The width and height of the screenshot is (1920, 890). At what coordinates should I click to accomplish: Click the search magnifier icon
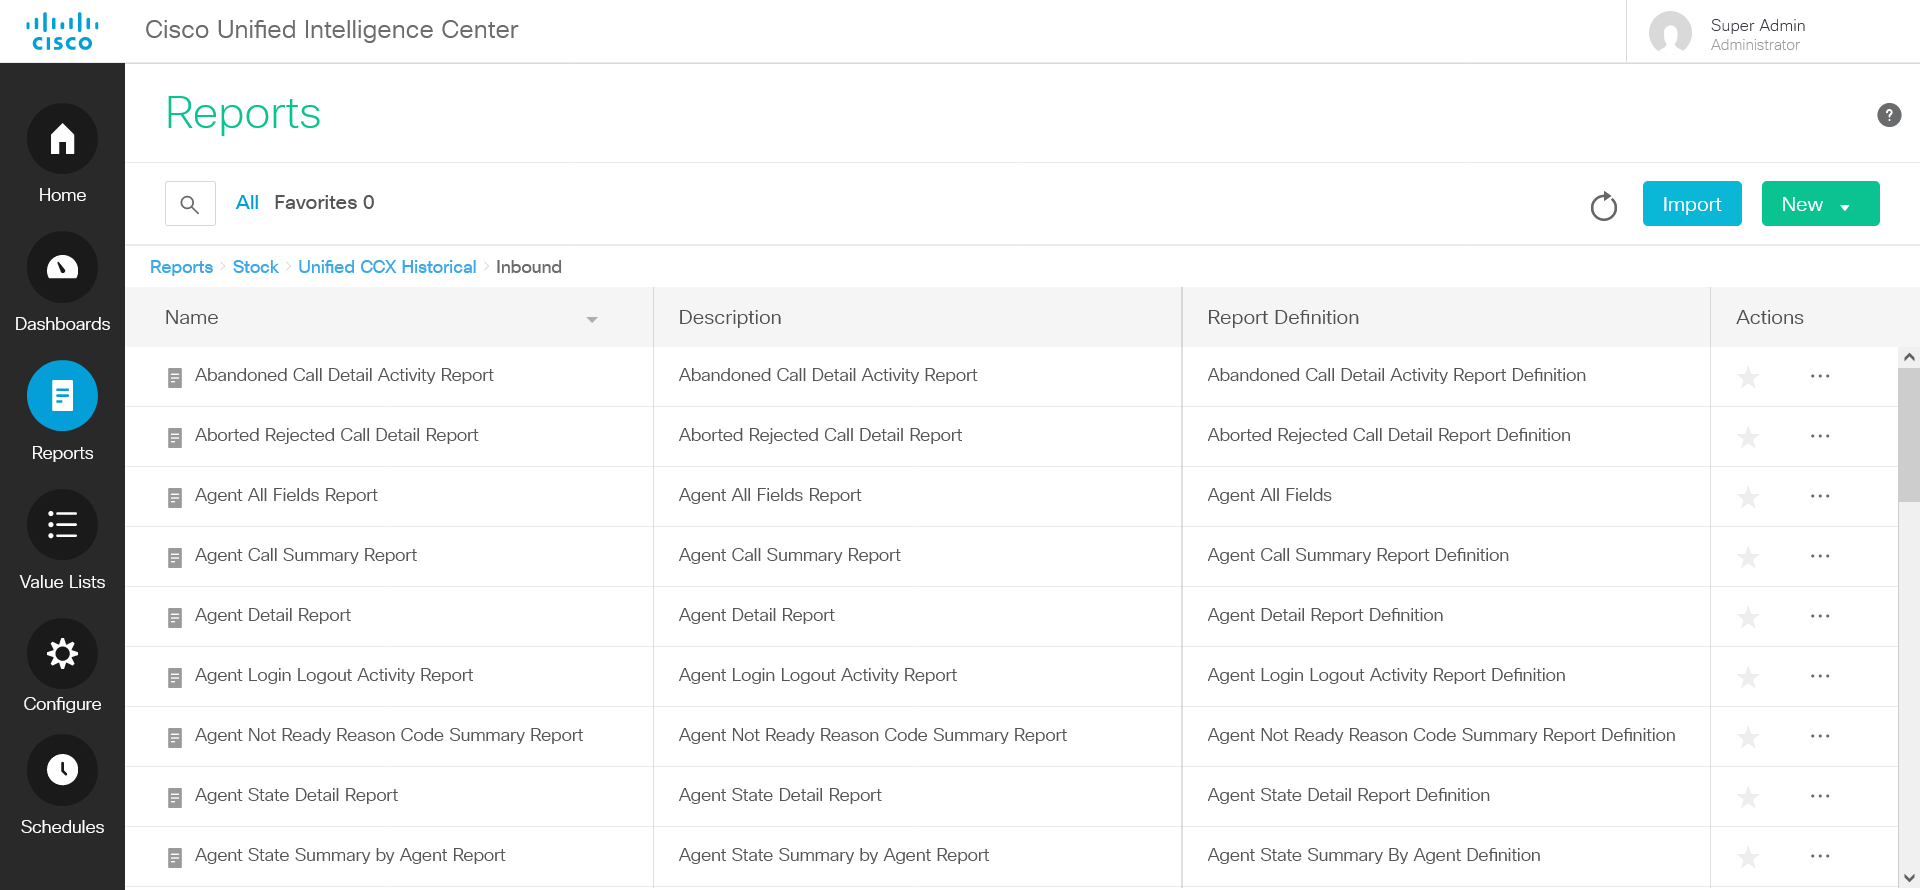click(x=190, y=204)
